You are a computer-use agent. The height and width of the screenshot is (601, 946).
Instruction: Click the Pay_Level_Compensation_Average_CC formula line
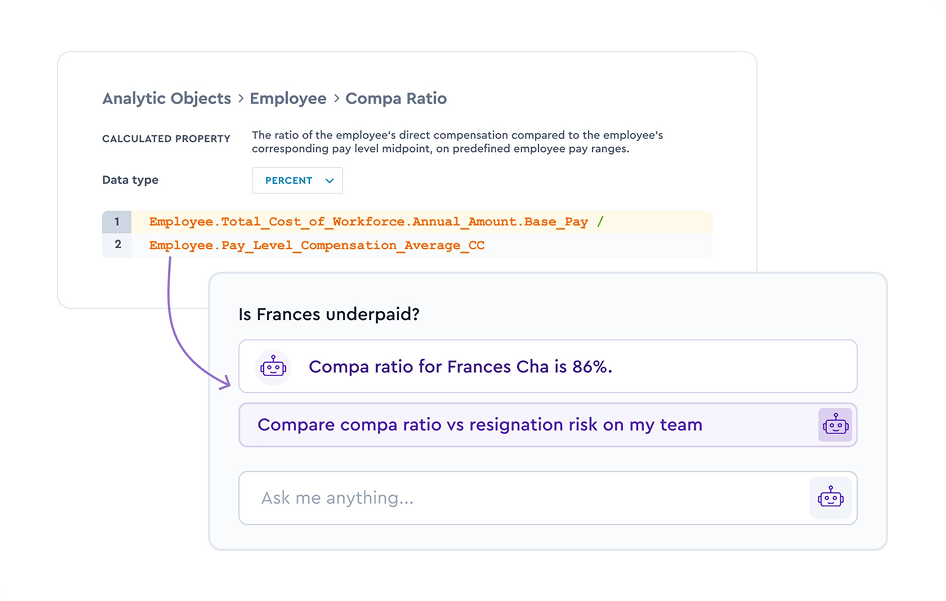coord(316,245)
